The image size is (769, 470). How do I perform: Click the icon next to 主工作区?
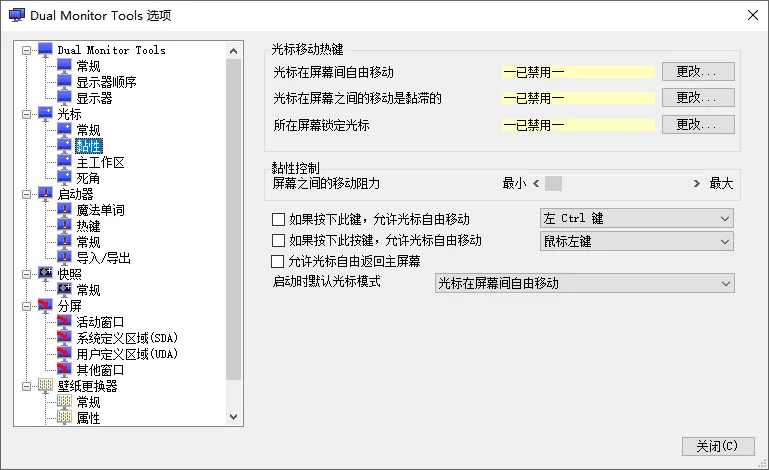(64, 162)
